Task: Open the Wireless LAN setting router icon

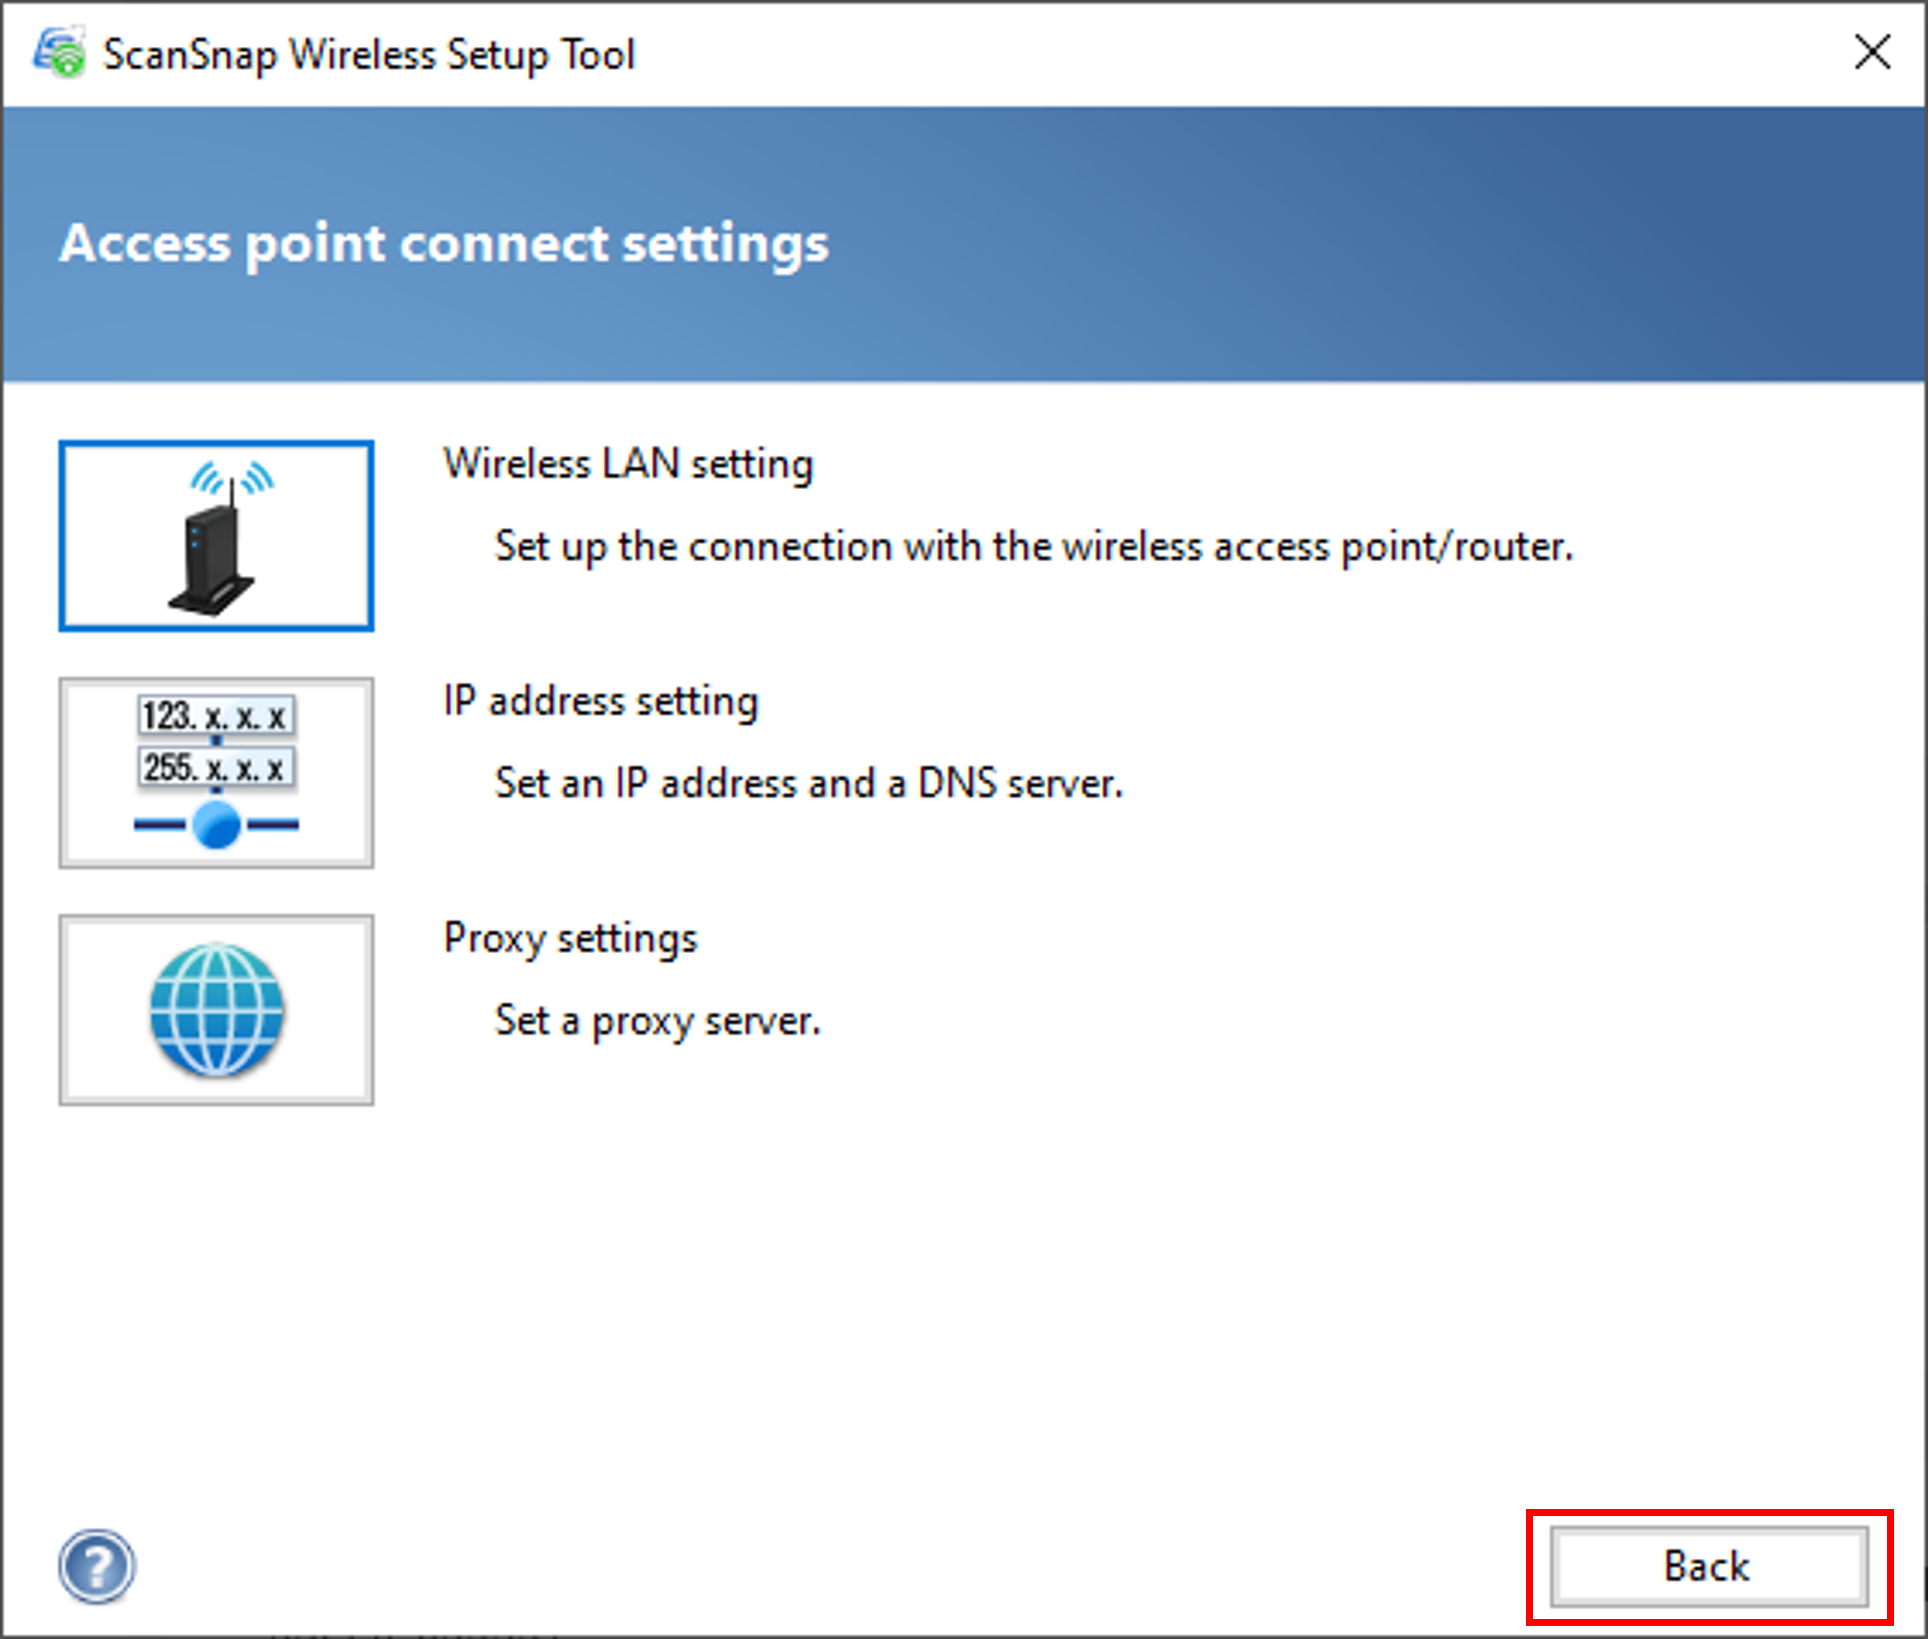Action: coord(216,535)
